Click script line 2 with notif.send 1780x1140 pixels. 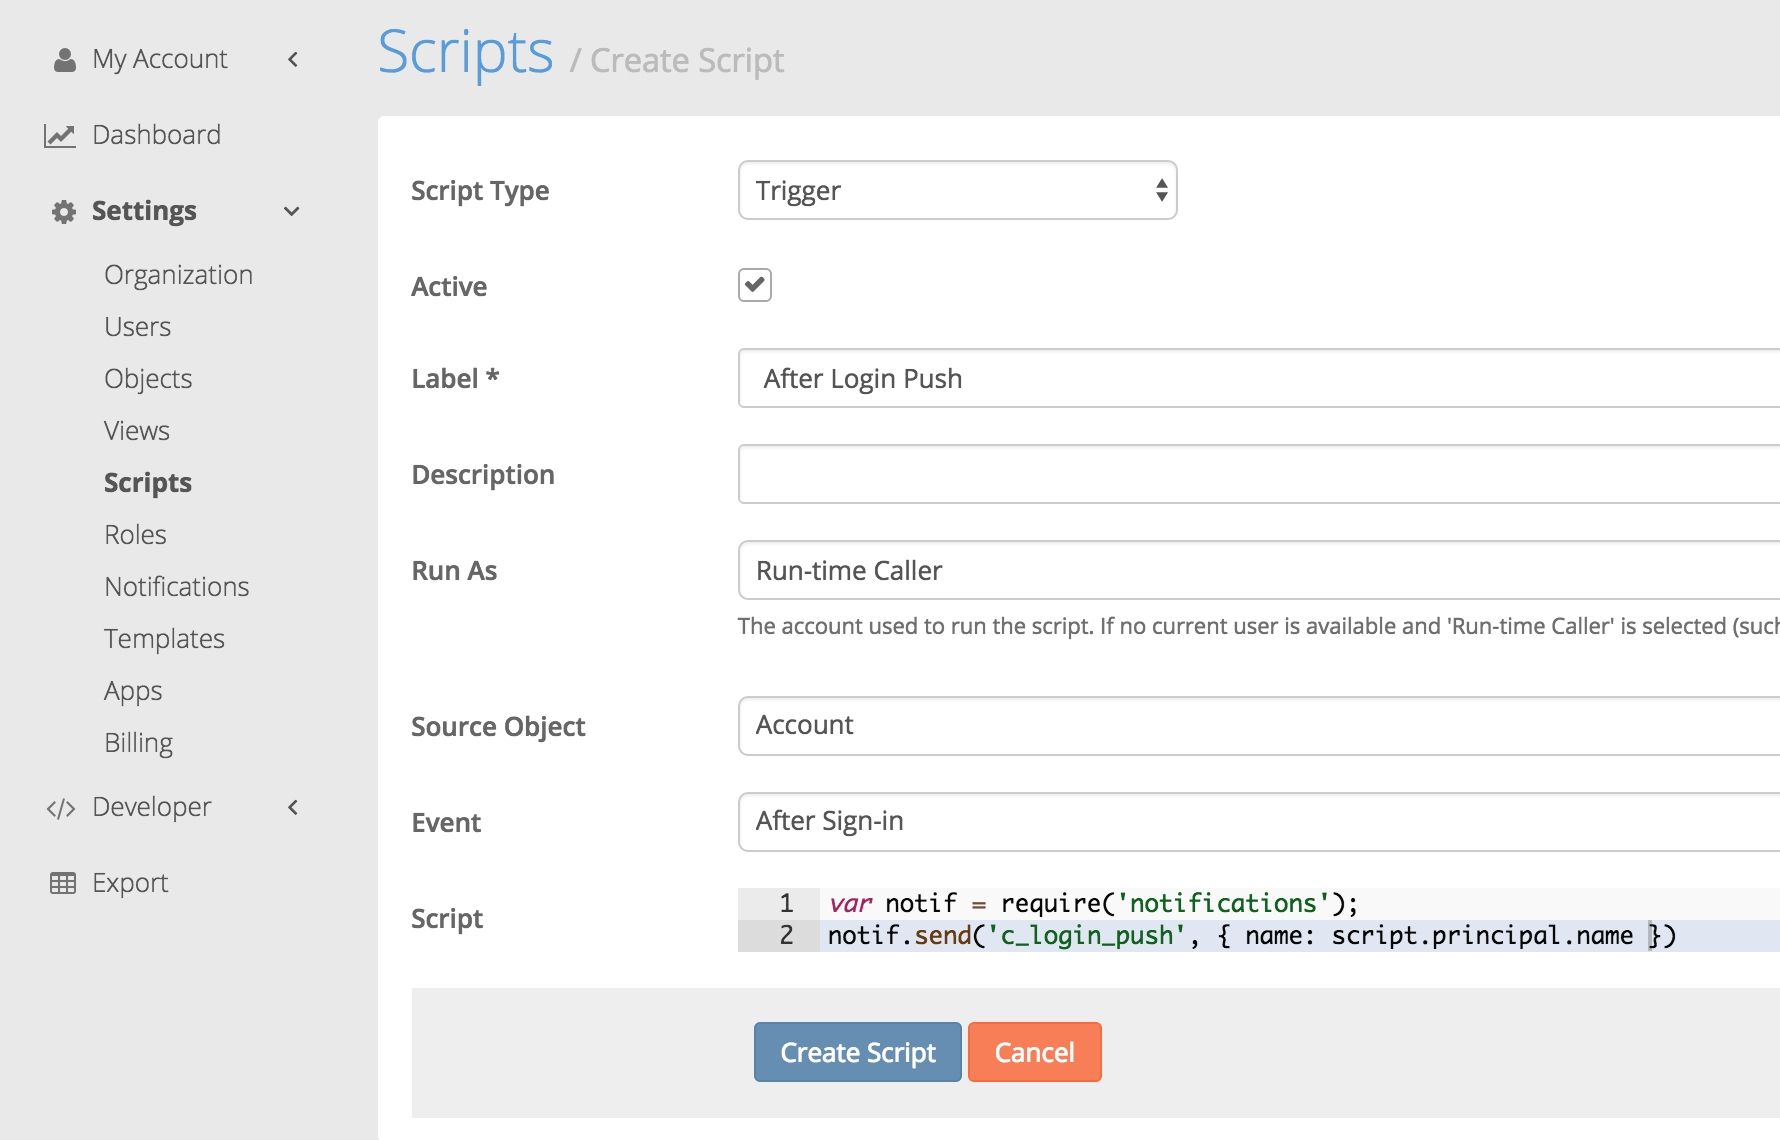(x=1252, y=936)
